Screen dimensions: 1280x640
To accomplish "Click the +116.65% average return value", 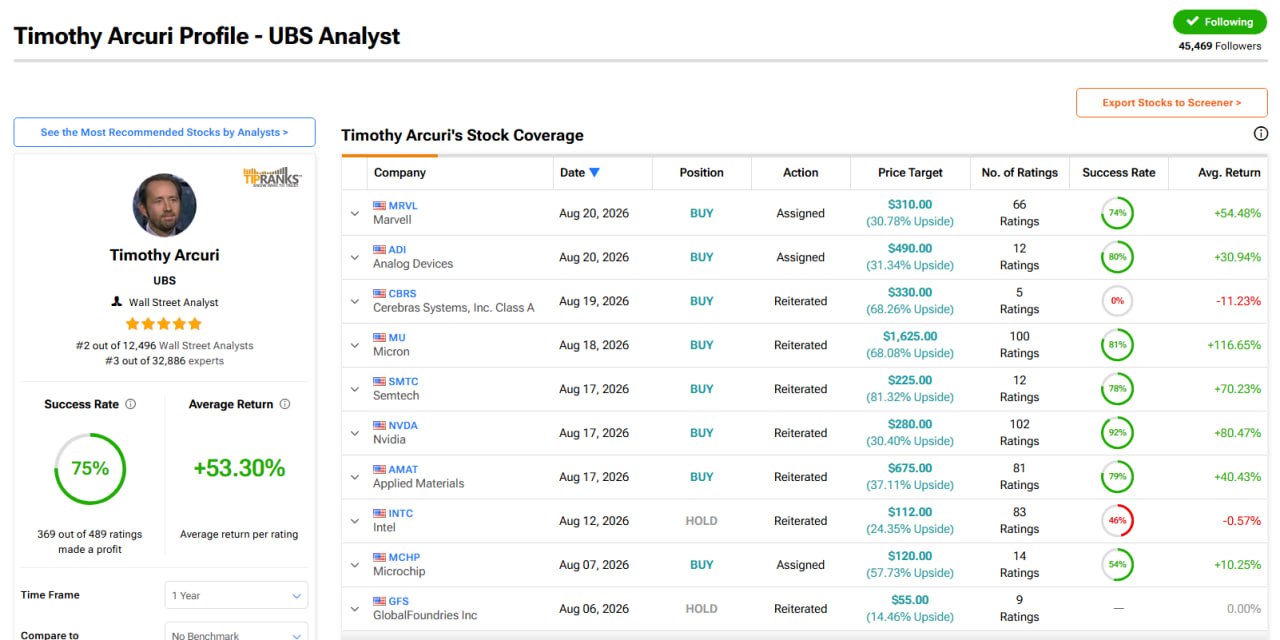I will point(1234,345).
